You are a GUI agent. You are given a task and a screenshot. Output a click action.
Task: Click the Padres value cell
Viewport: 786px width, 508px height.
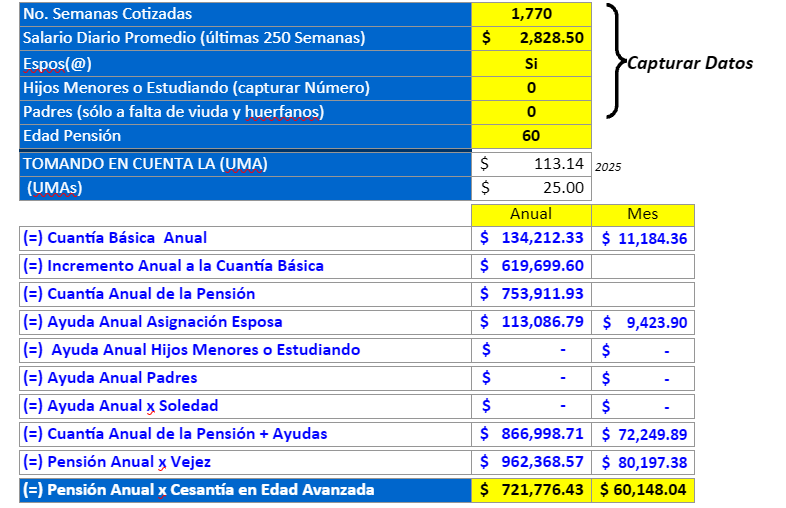[x=531, y=112]
